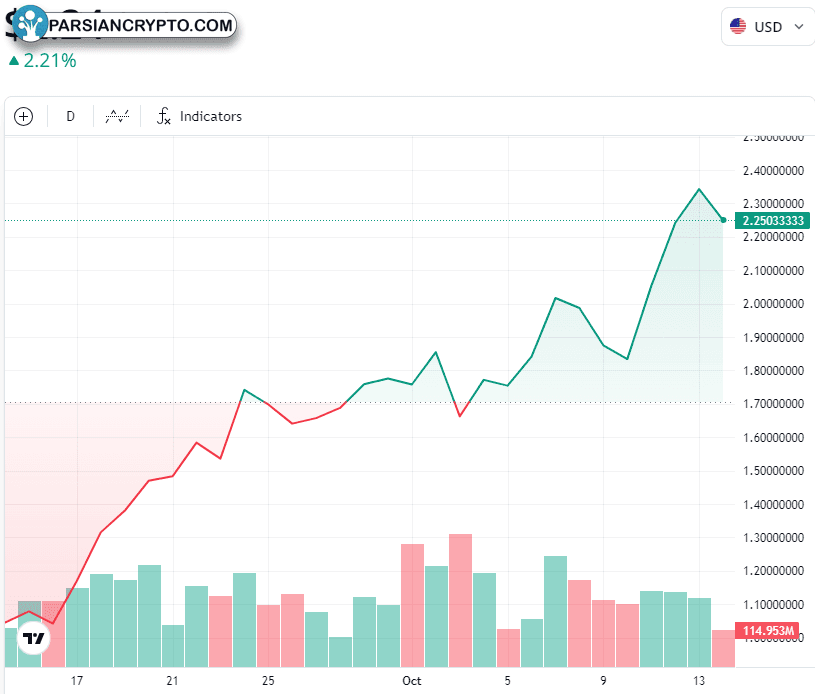Click the TradingView logo badge

(x=33, y=638)
